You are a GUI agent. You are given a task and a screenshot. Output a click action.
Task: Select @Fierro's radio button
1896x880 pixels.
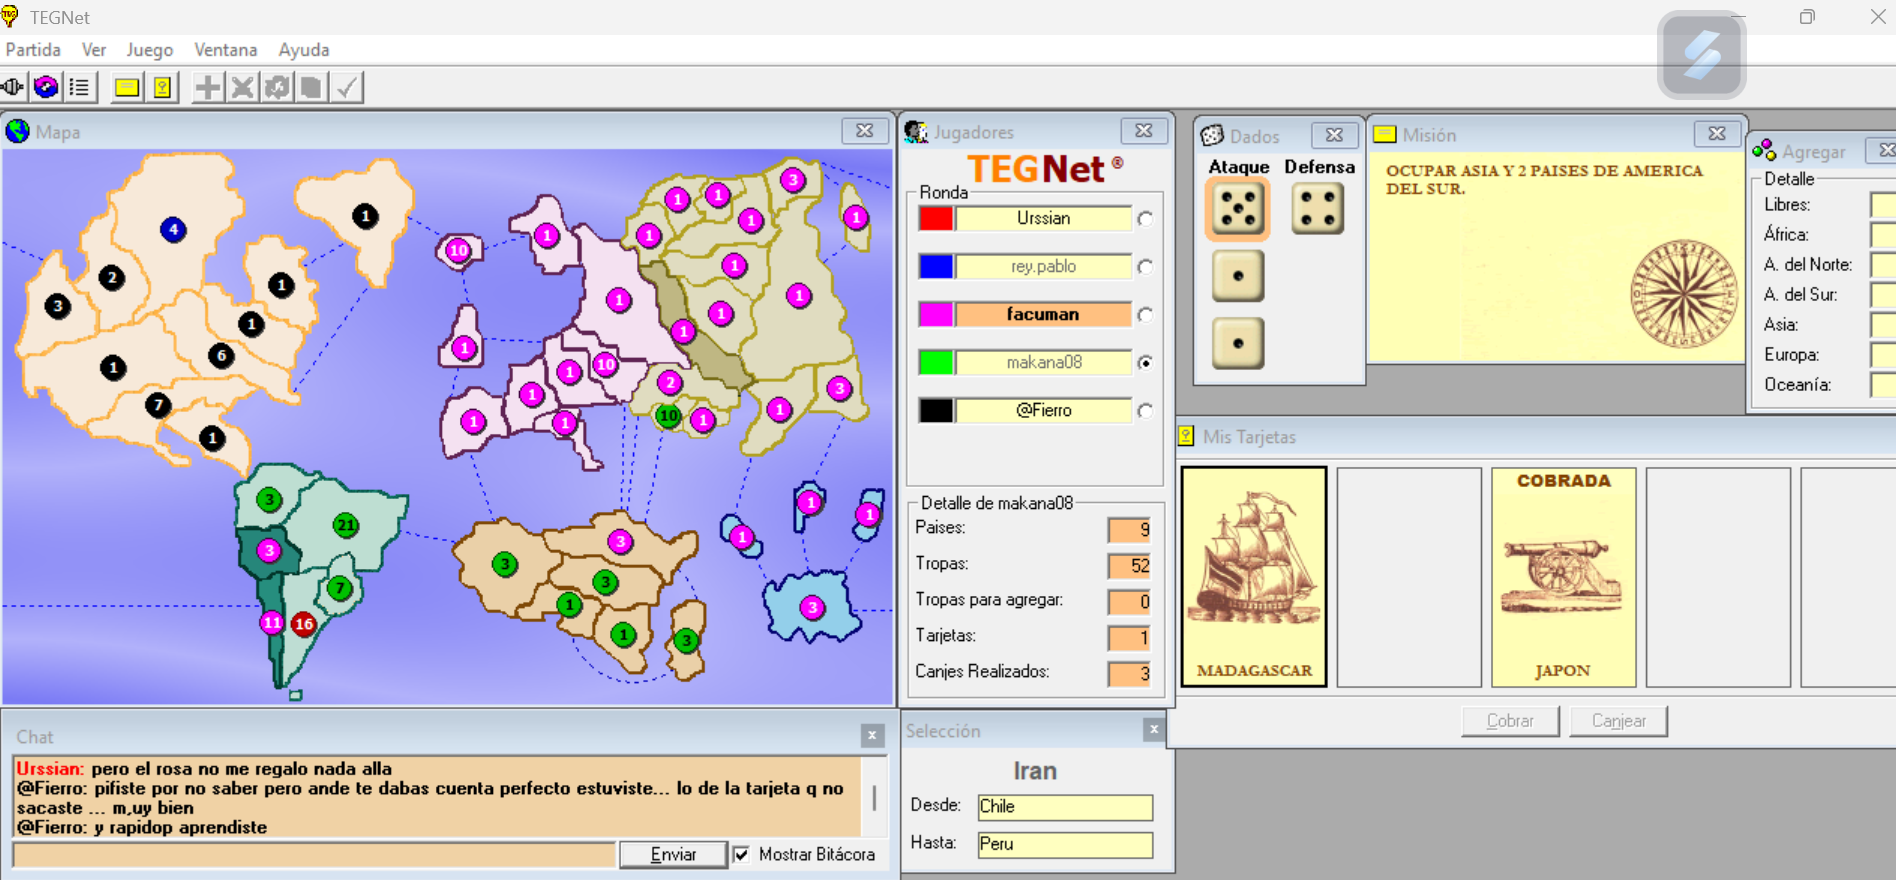(1145, 410)
